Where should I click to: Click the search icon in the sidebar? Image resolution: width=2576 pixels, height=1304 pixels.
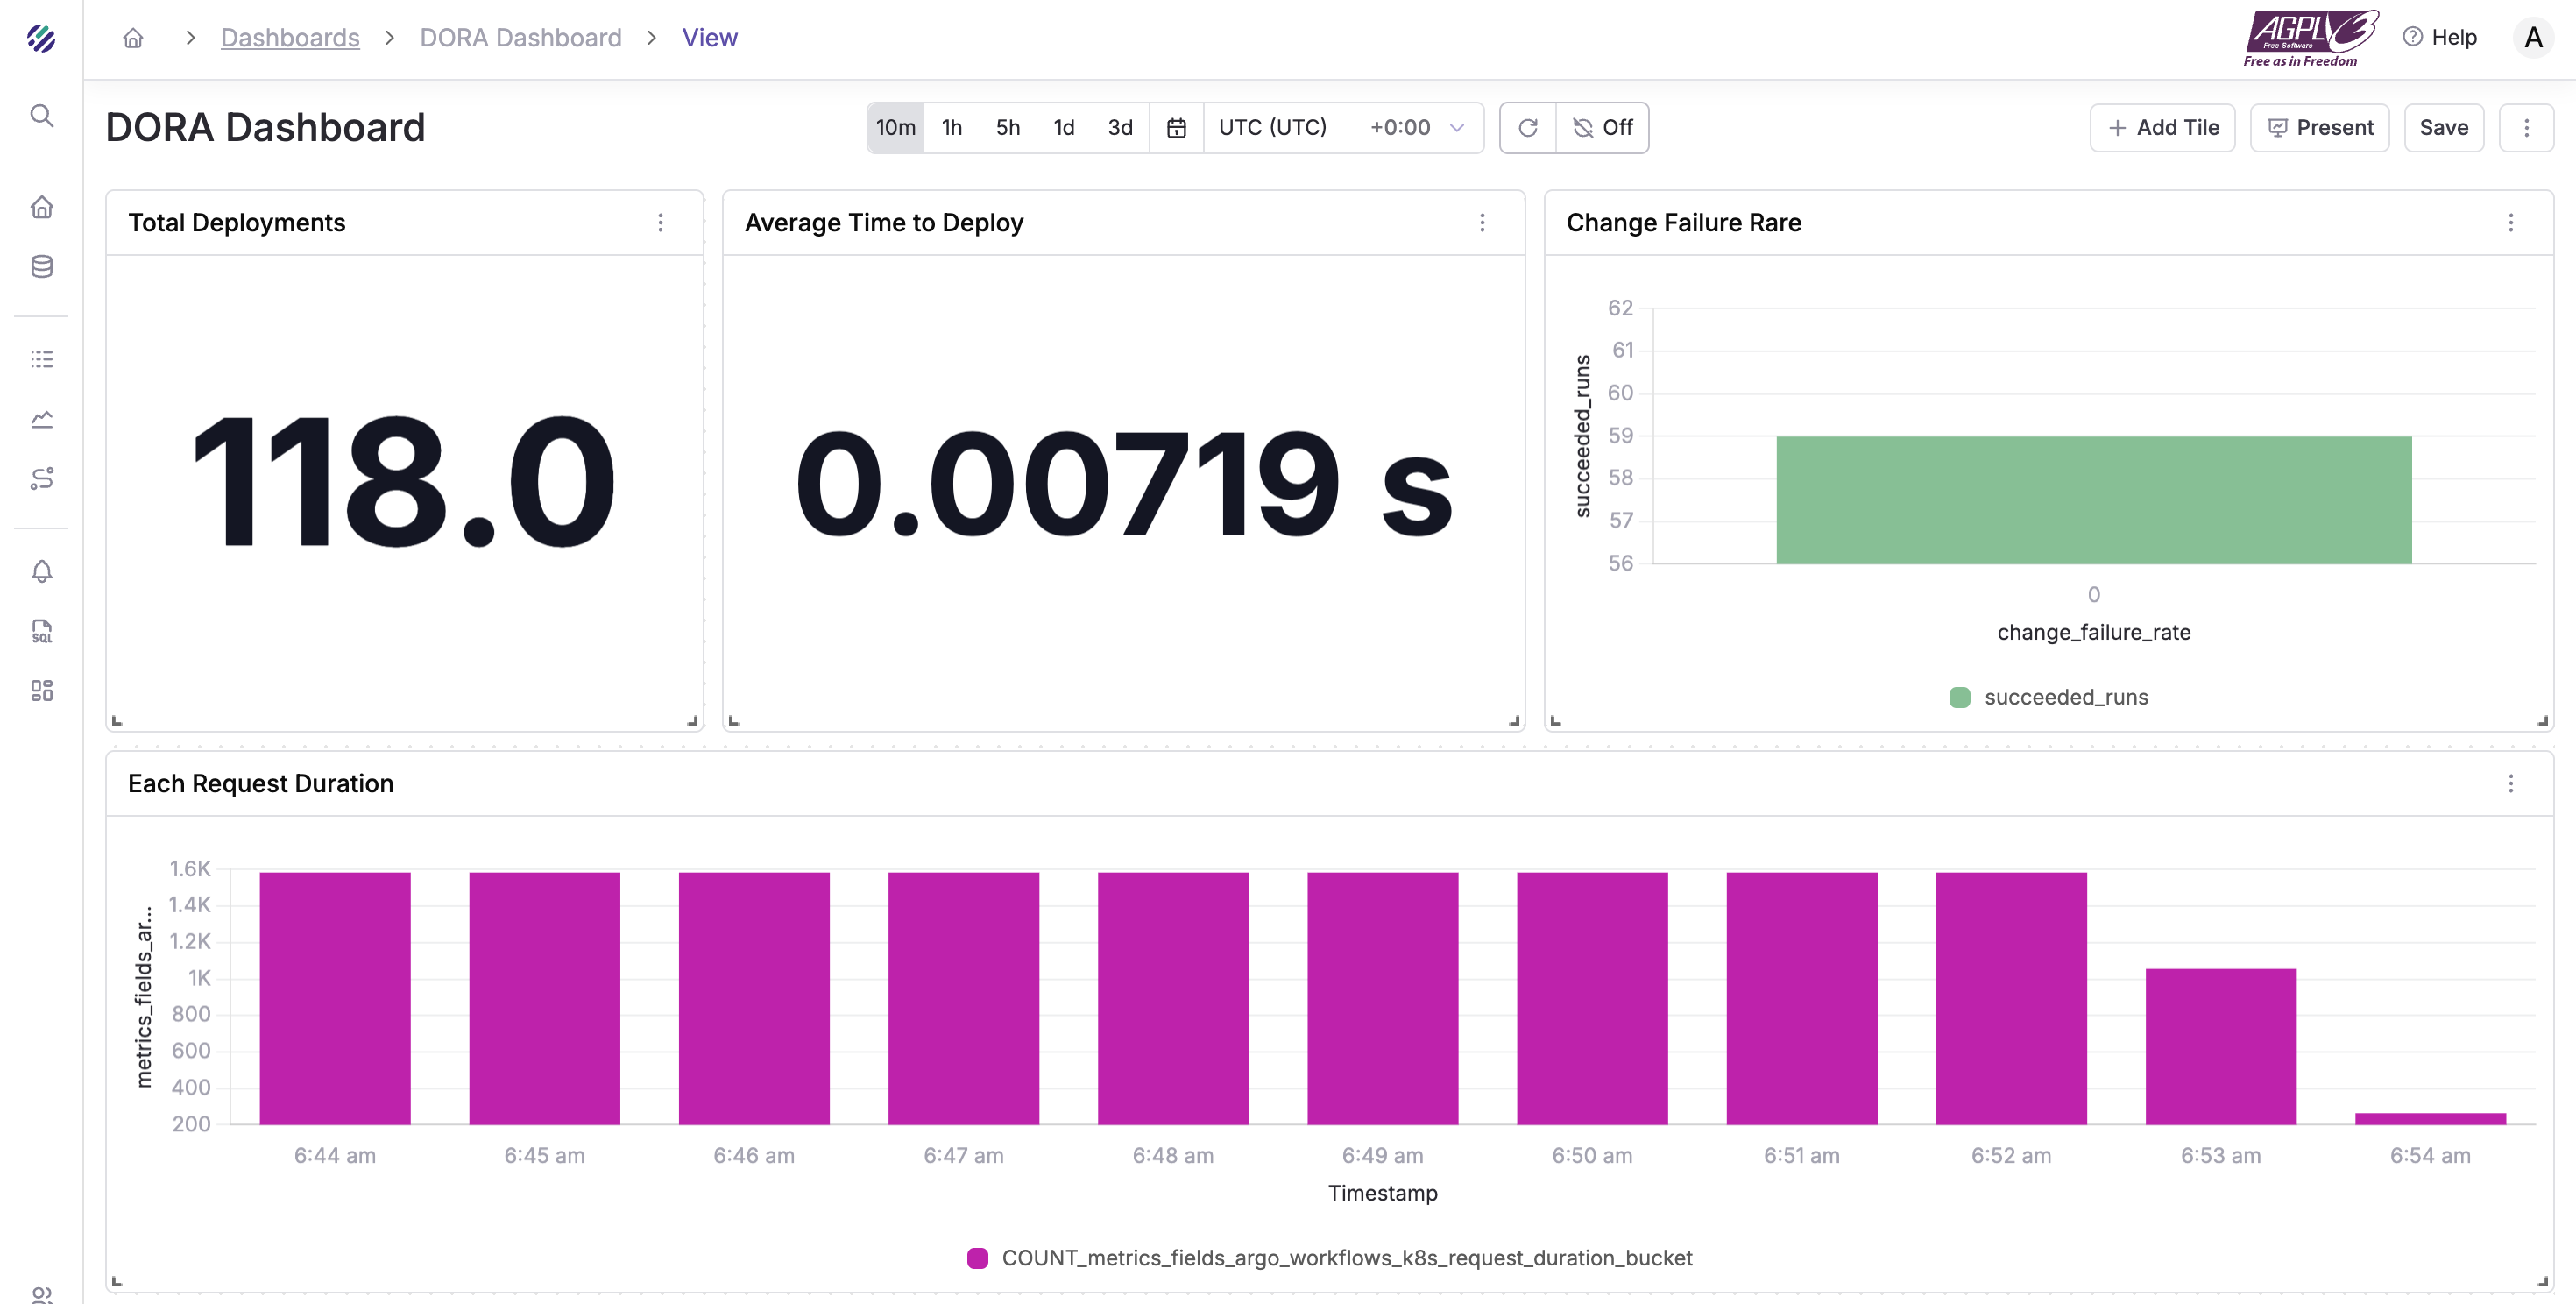[41, 116]
